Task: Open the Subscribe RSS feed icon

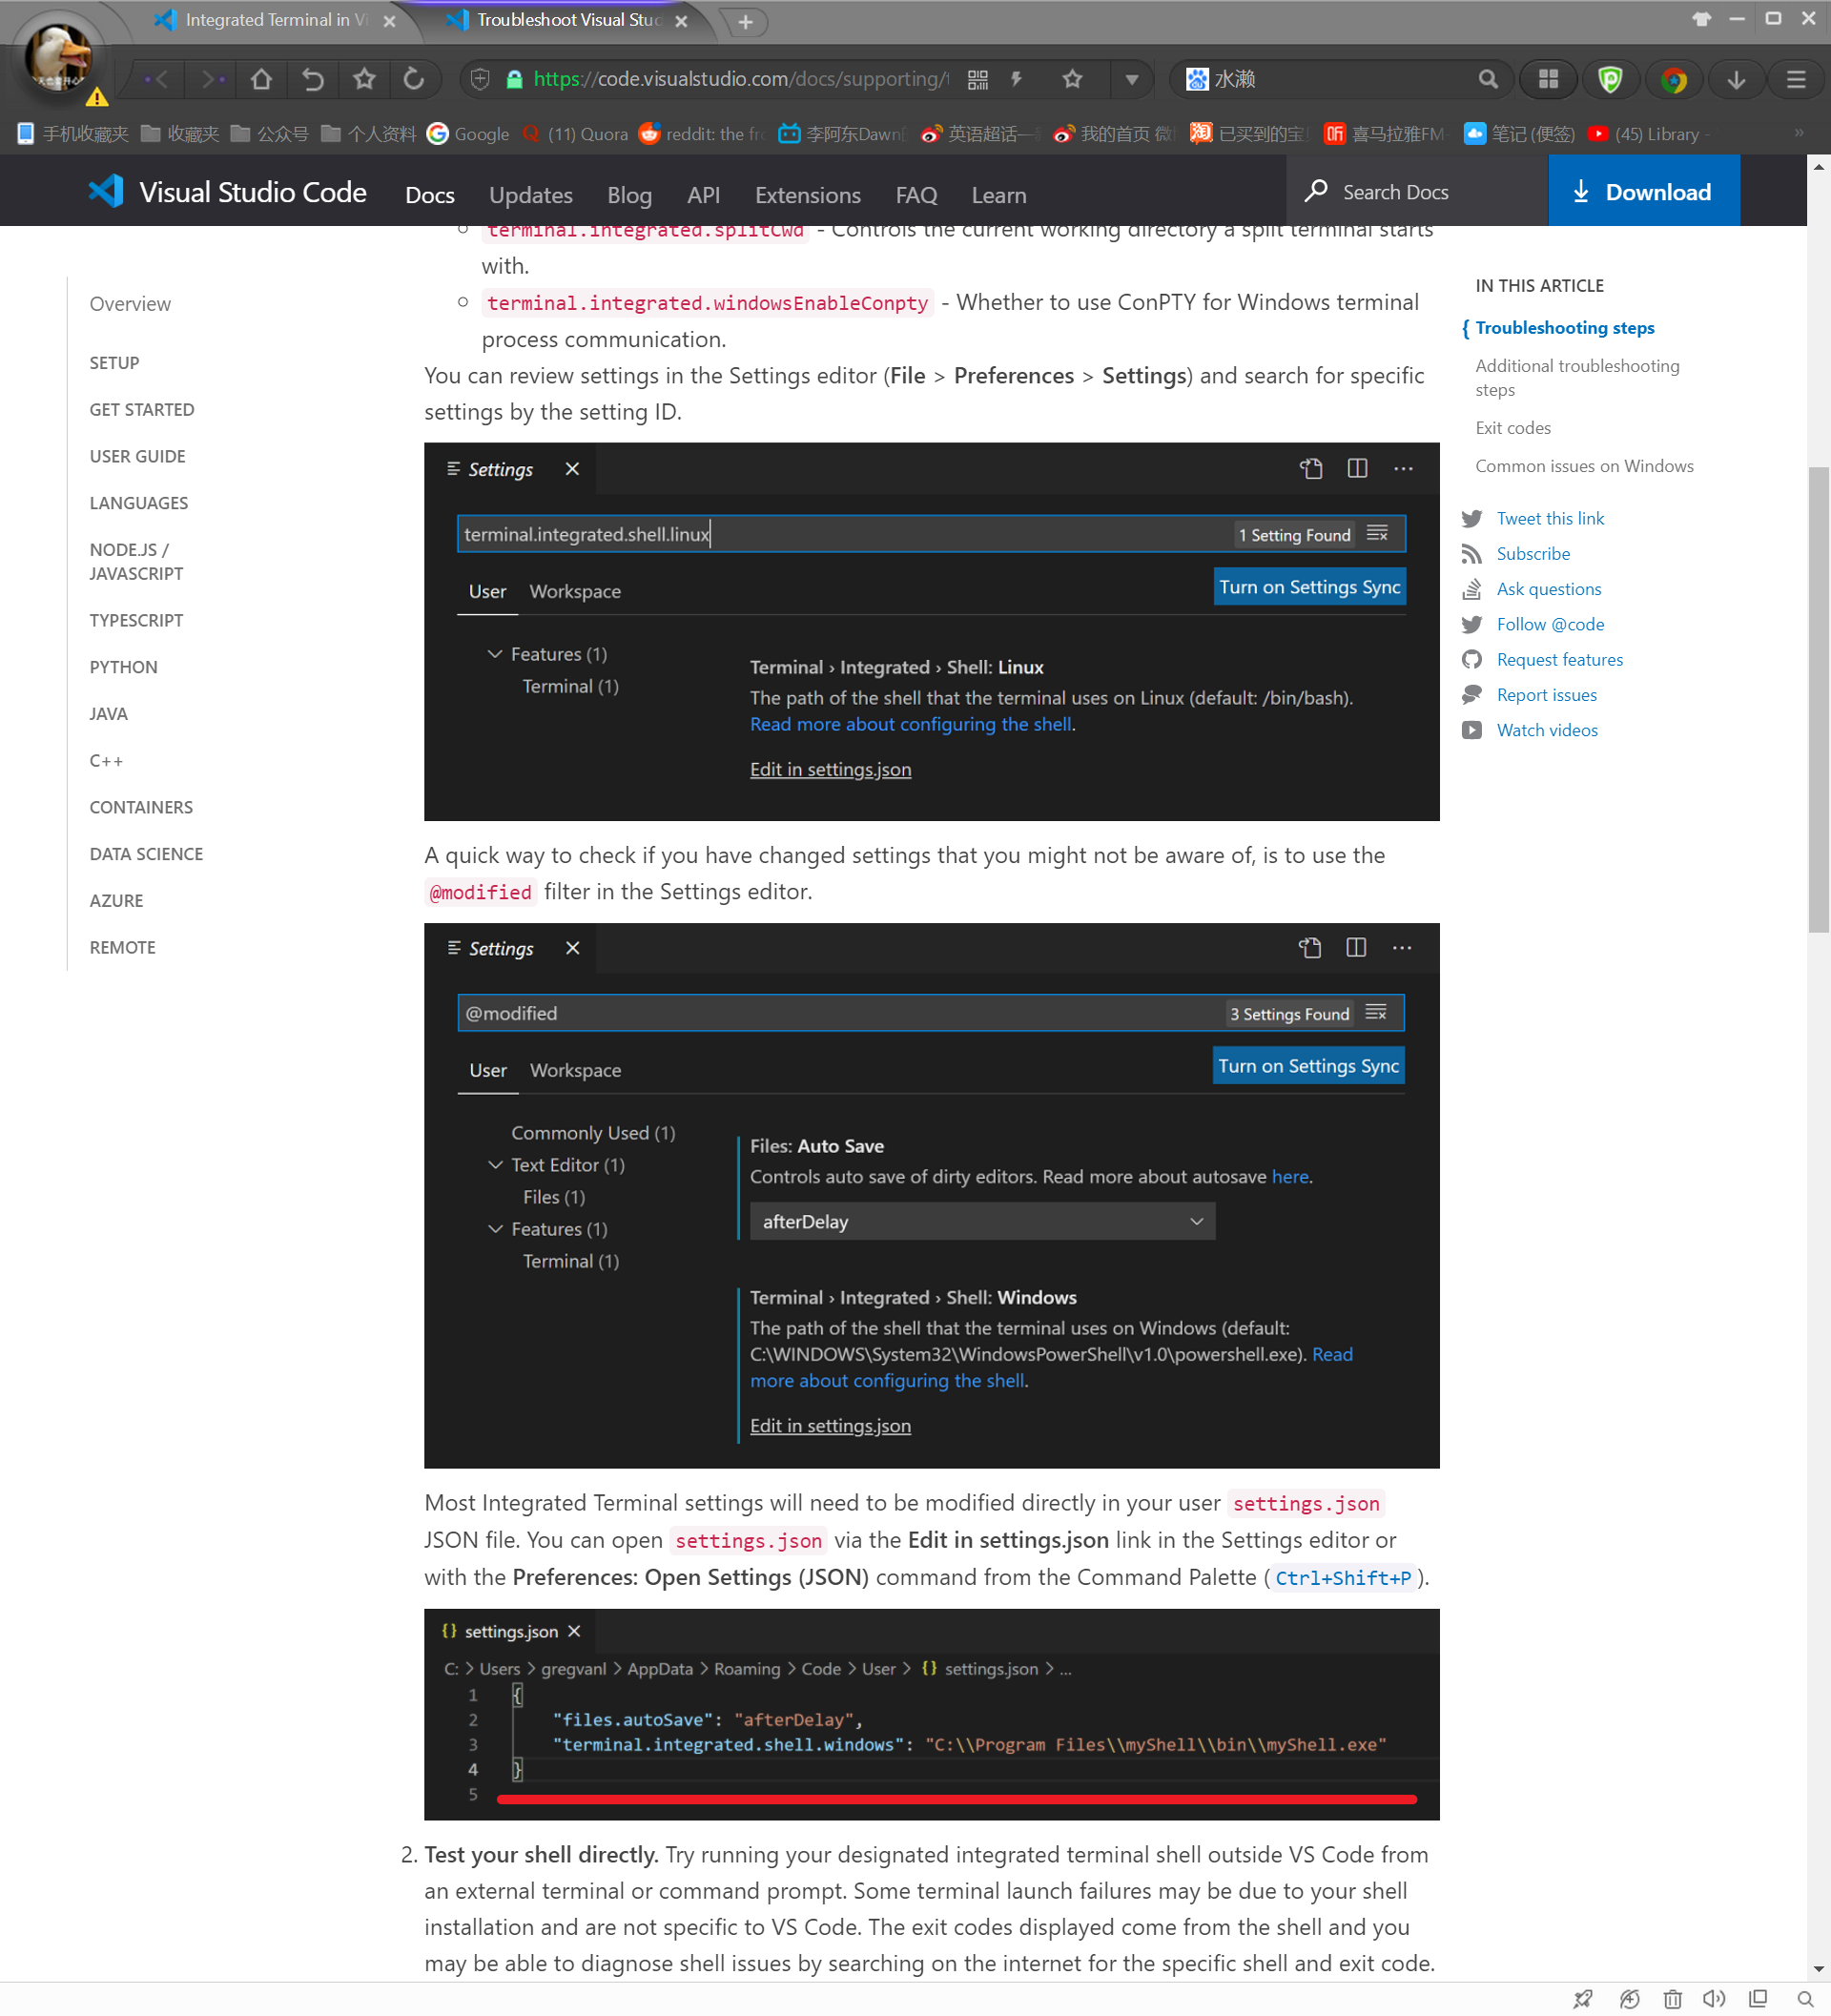Action: tap(1472, 553)
